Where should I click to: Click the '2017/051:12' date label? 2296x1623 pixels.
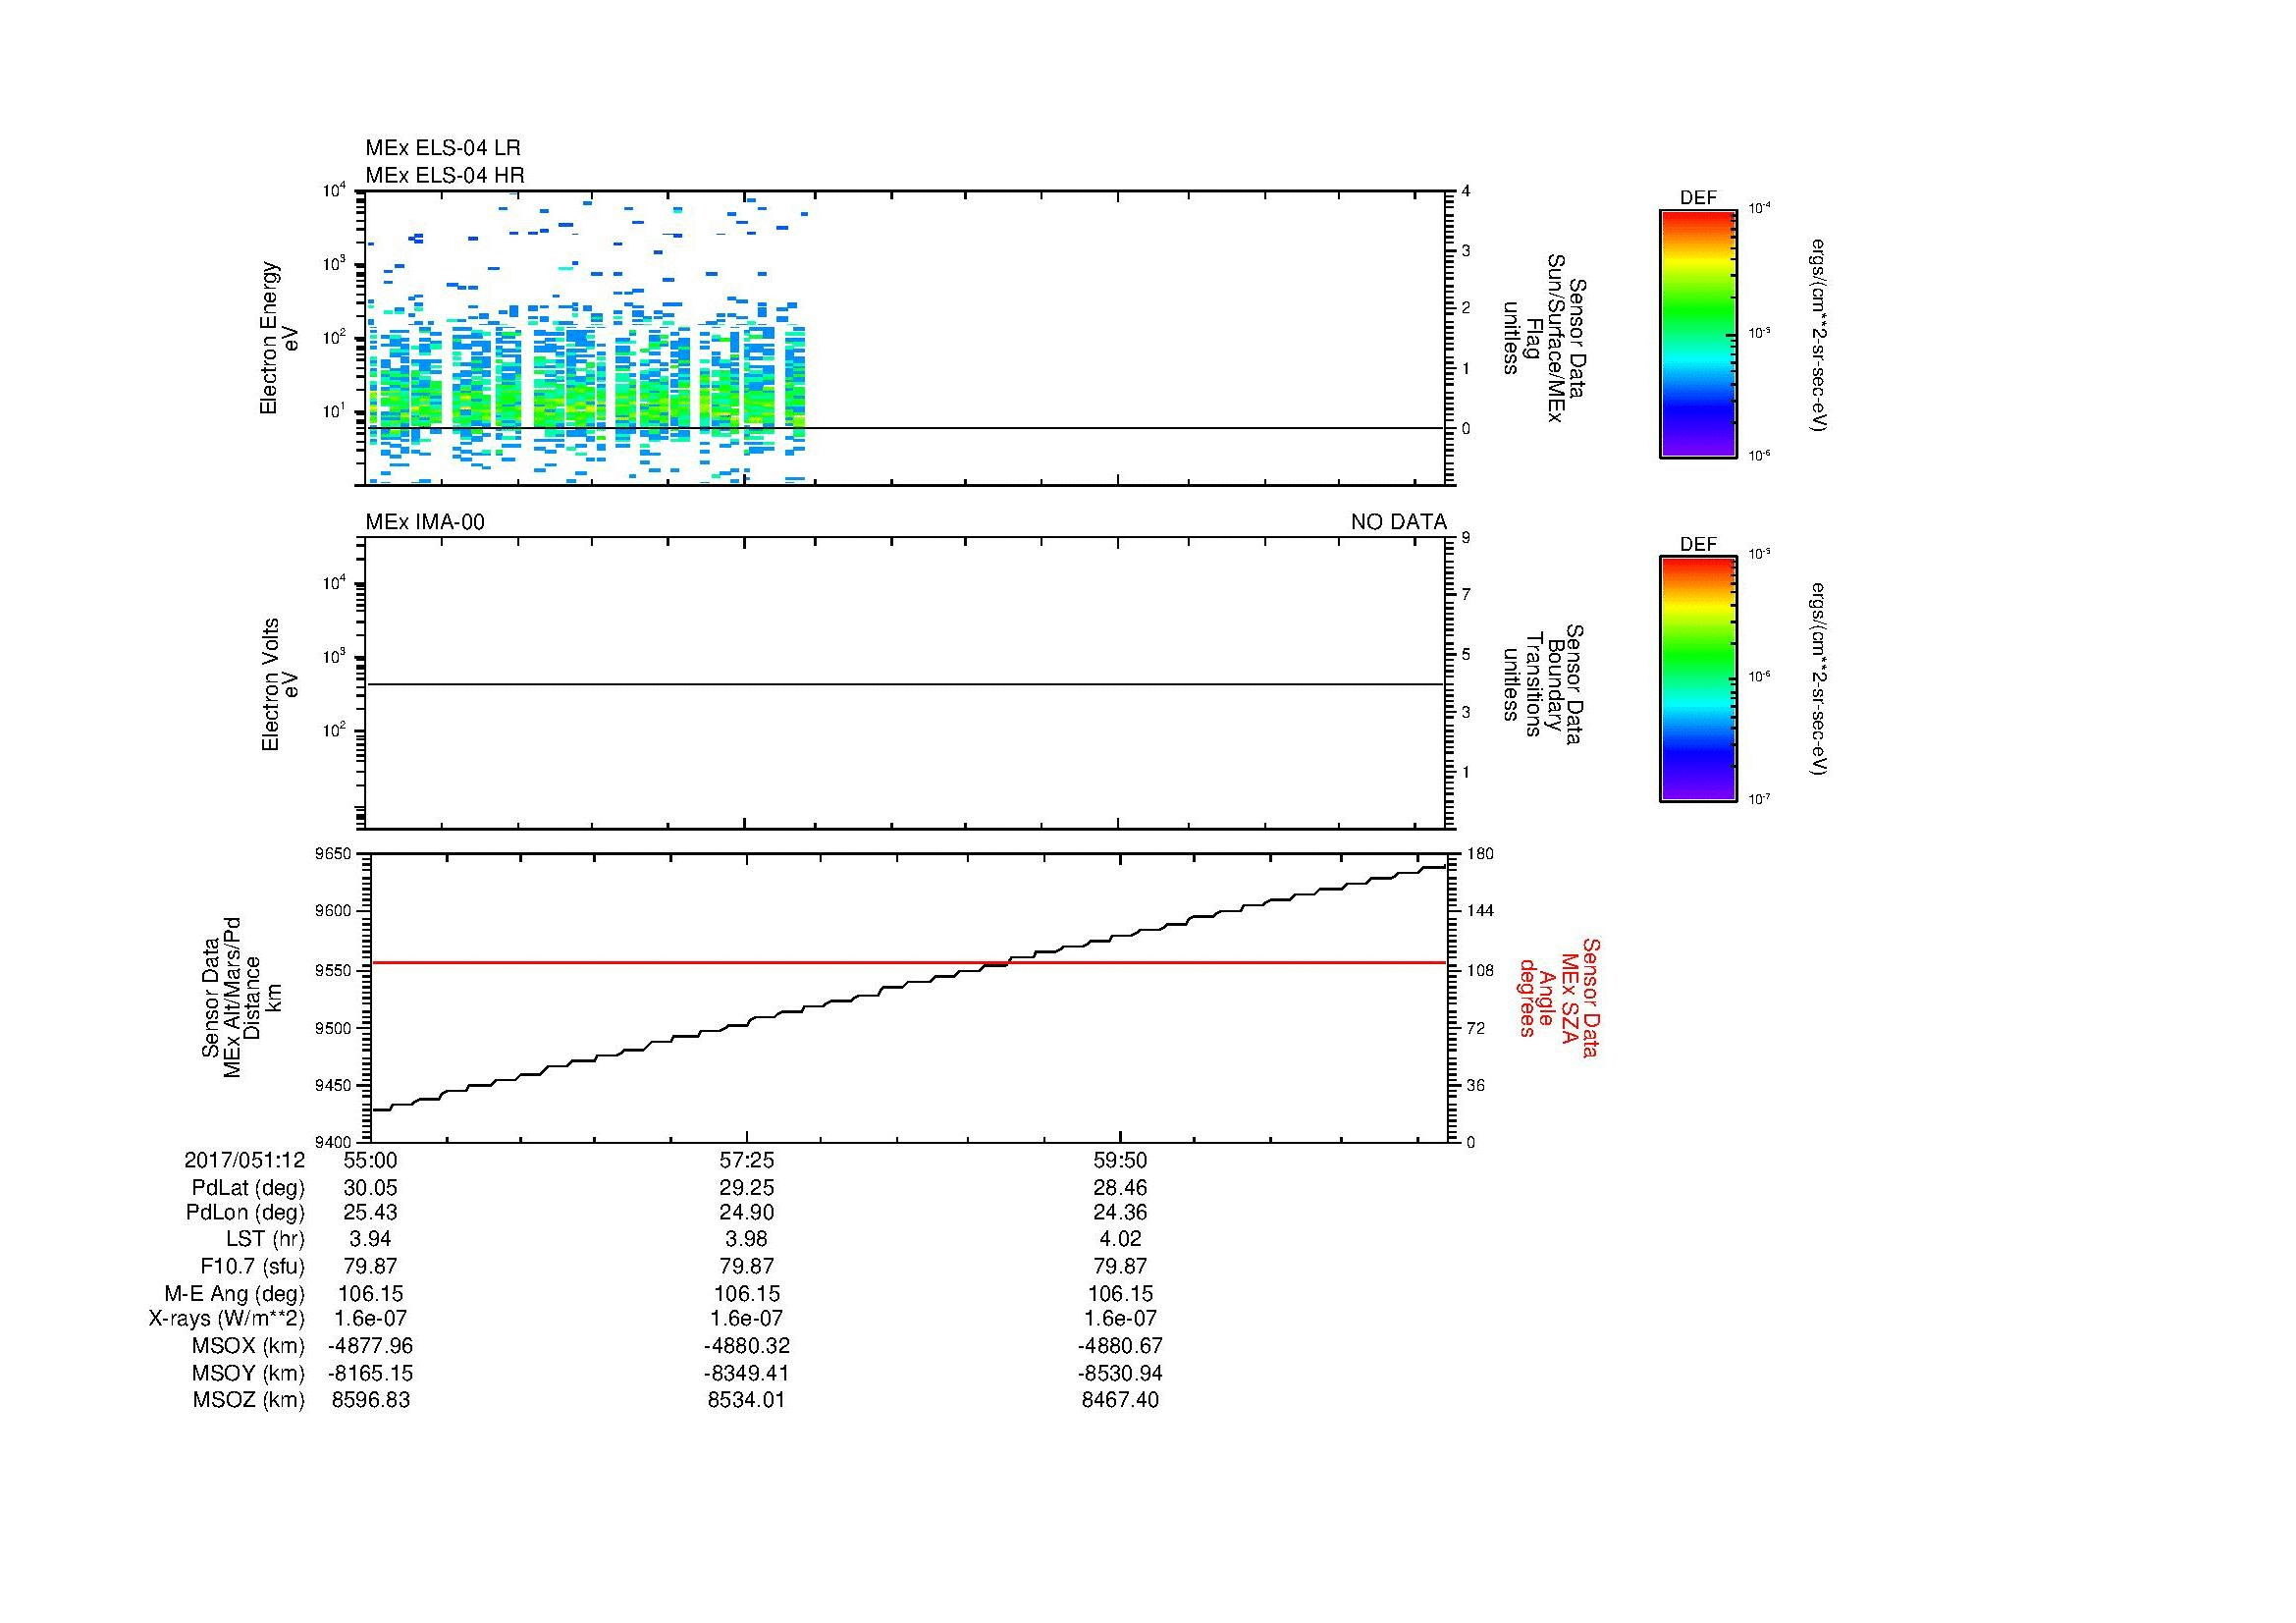[x=244, y=1160]
